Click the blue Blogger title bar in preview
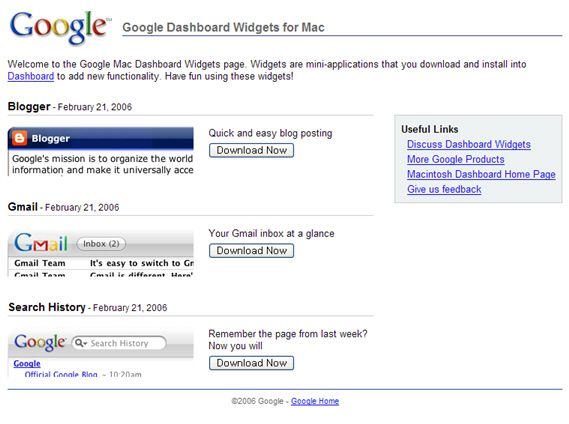 101,138
